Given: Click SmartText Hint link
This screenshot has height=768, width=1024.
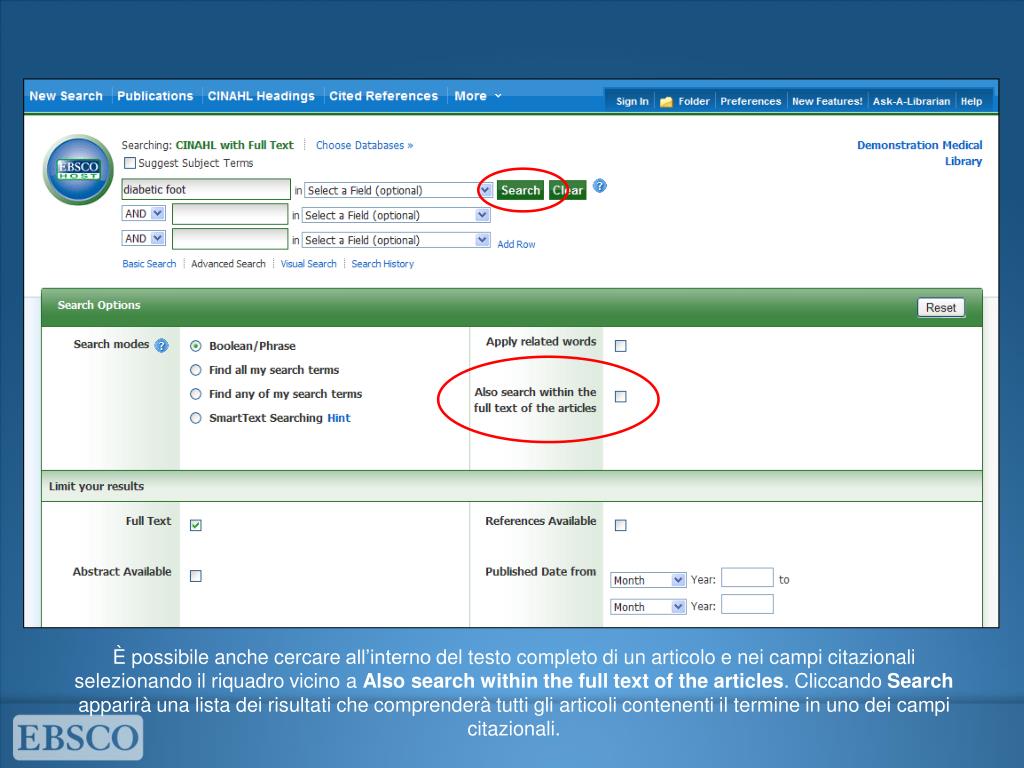Looking at the screenshot, I should [339, 418].
